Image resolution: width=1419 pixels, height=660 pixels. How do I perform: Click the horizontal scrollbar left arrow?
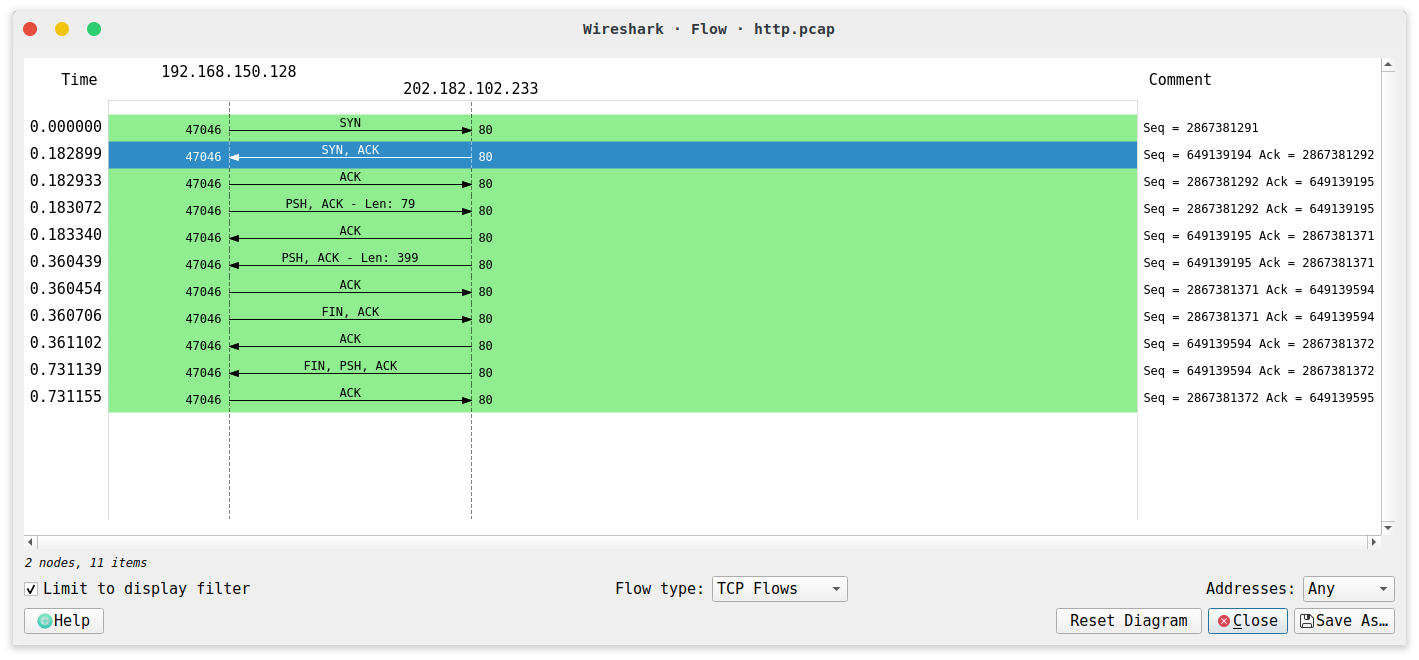[30, 542]
